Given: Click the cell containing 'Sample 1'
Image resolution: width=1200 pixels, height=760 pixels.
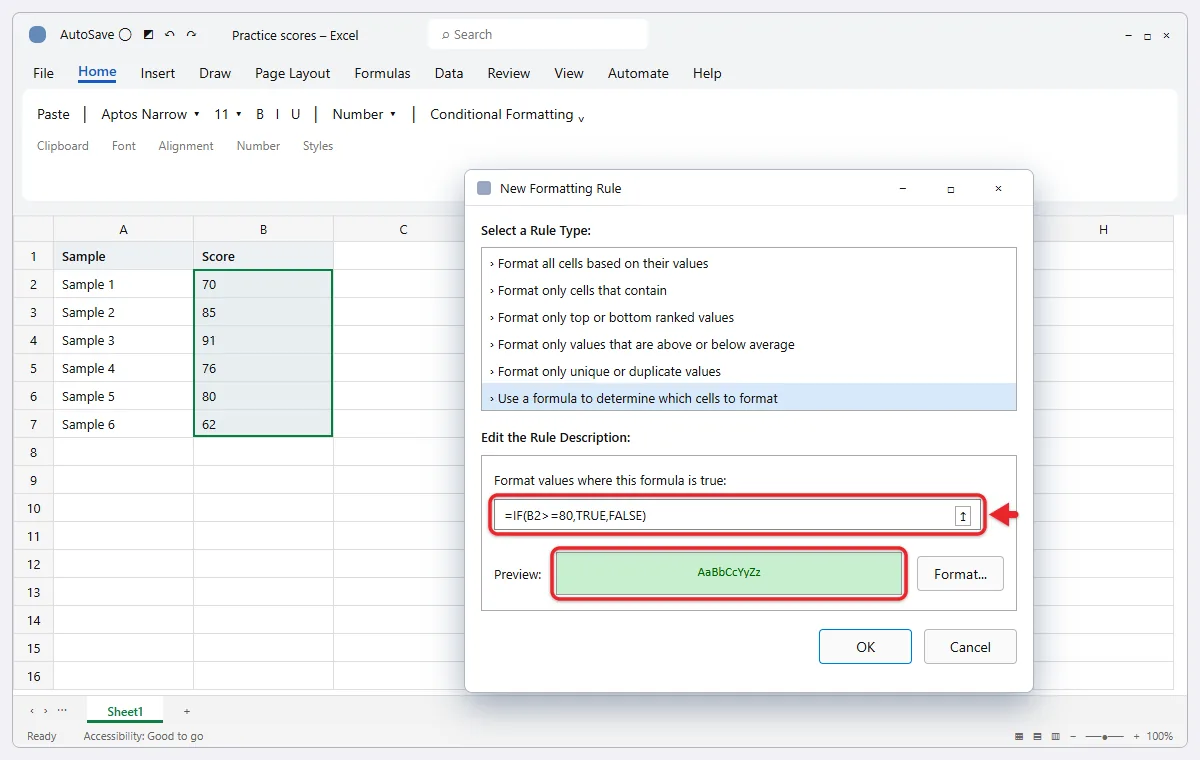Looking at the screenshot, I should click(123, 284).
